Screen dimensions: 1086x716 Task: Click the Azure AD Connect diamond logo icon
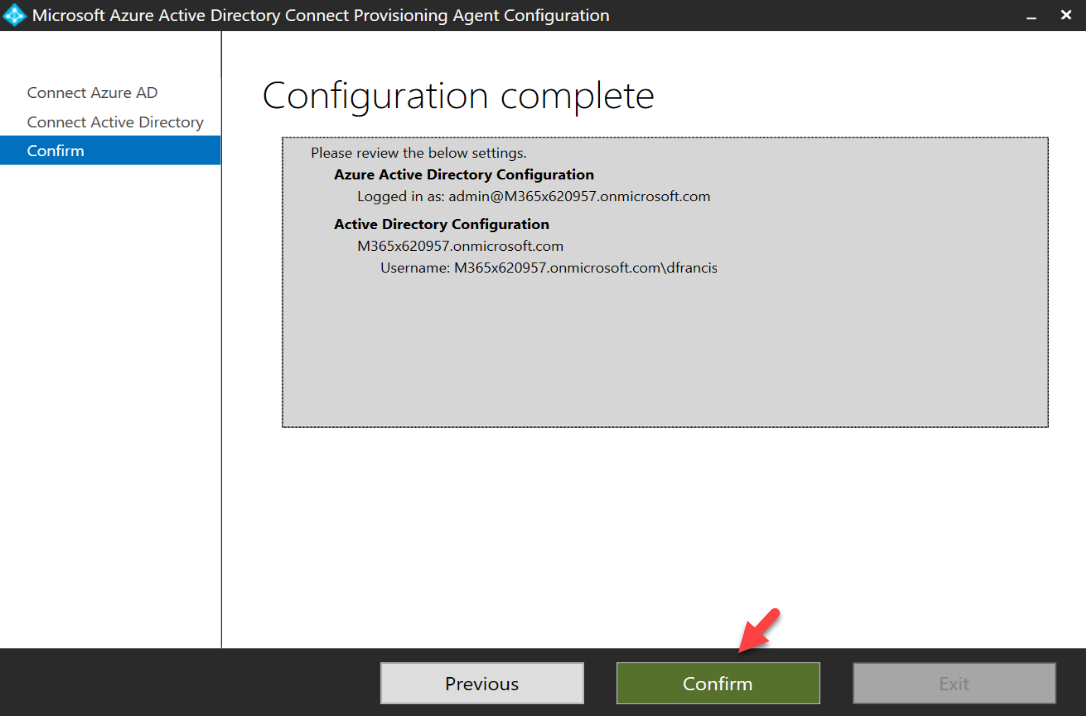14,15
